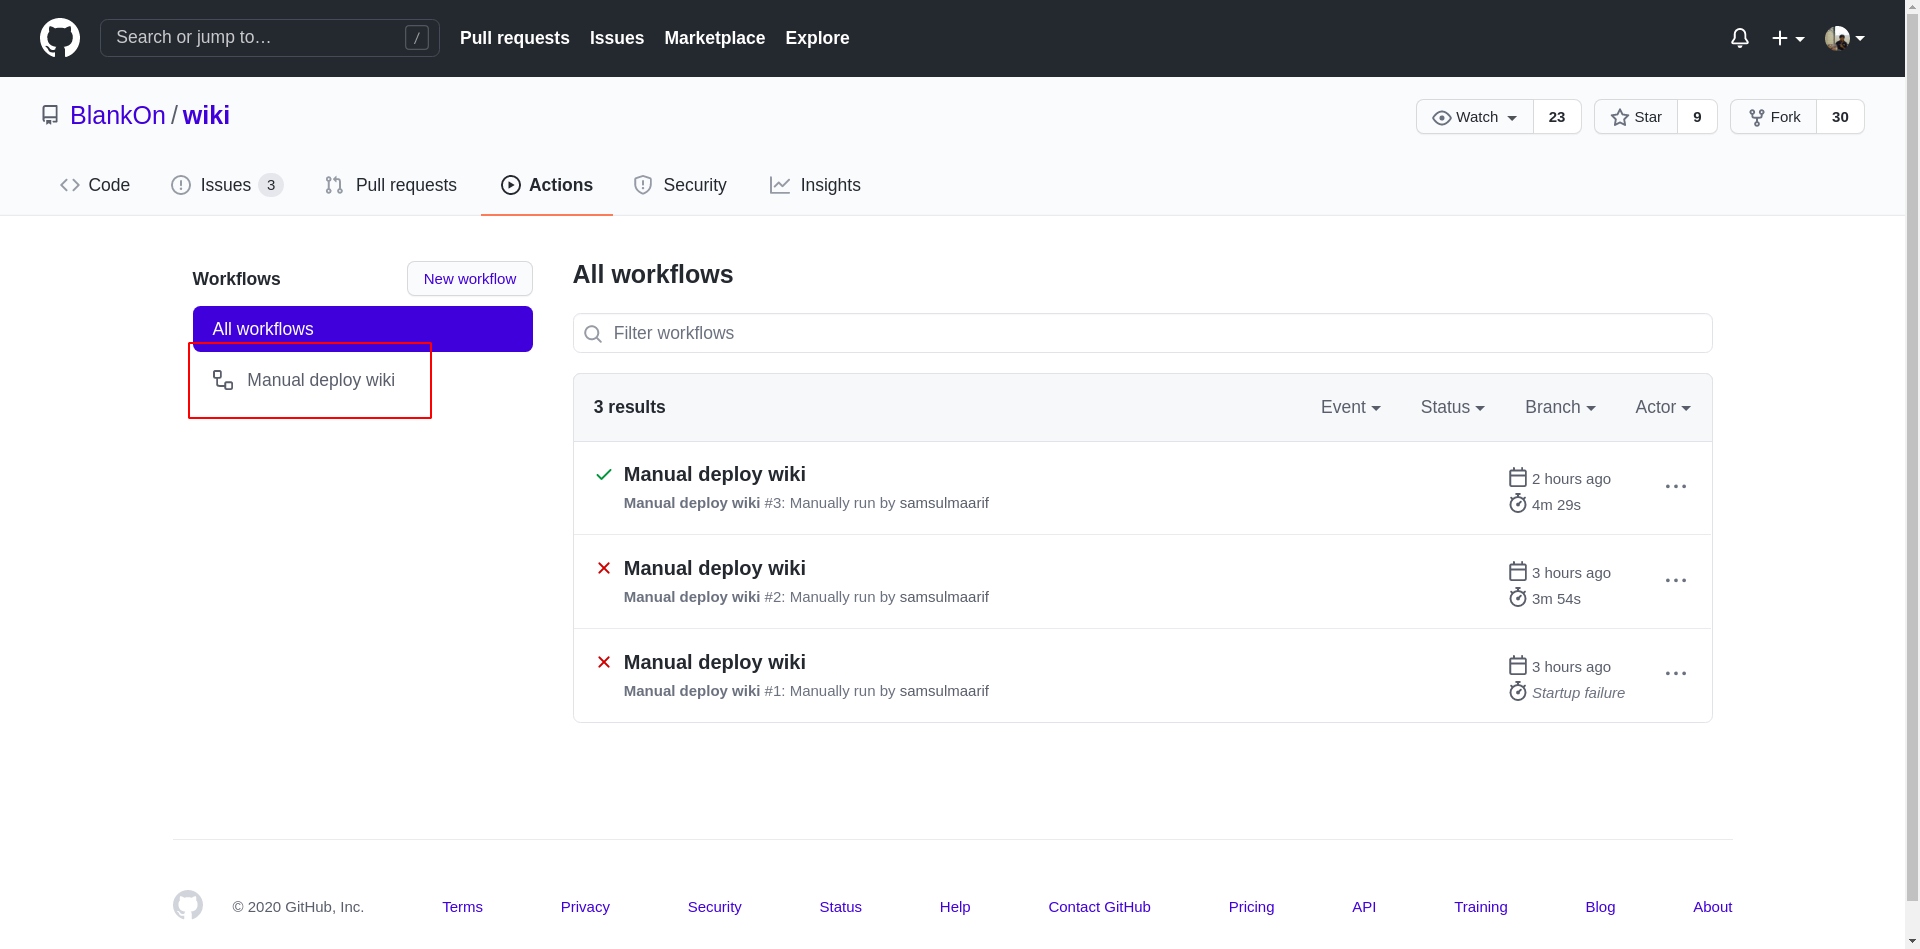This screenshot has height=949, width=1920.
Task: Expand the Branch filter dropdown
Action: (1560, 407)
